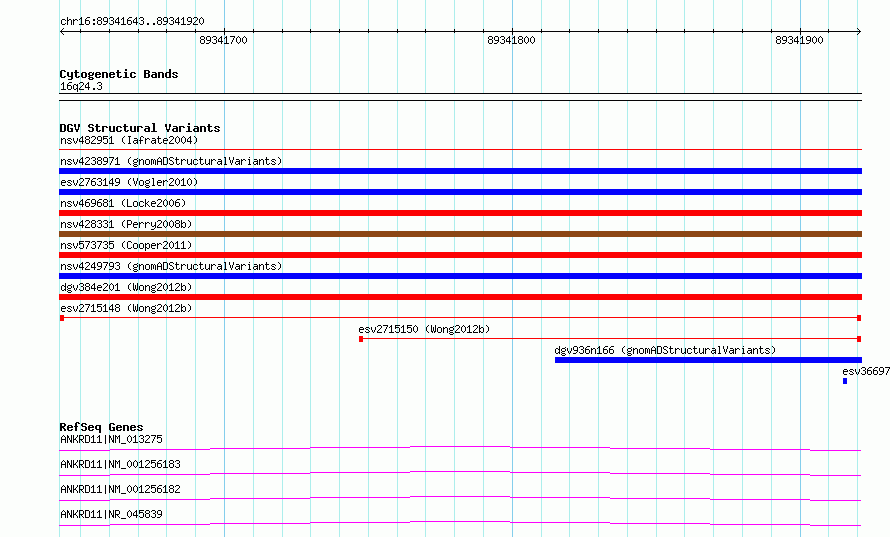
Task: Click the nsv4238971 (gnomADStructuralVariants) label
Action: pyautogui.click(x=171, y=161)
